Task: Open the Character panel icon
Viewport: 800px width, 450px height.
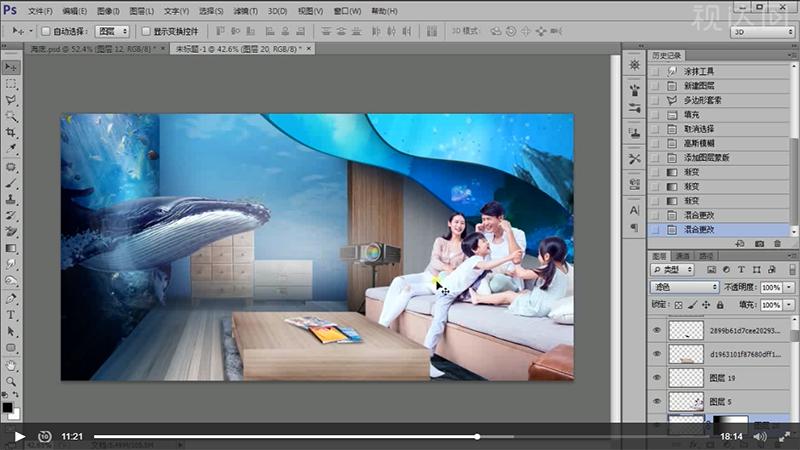Action: tap(634, 210)
